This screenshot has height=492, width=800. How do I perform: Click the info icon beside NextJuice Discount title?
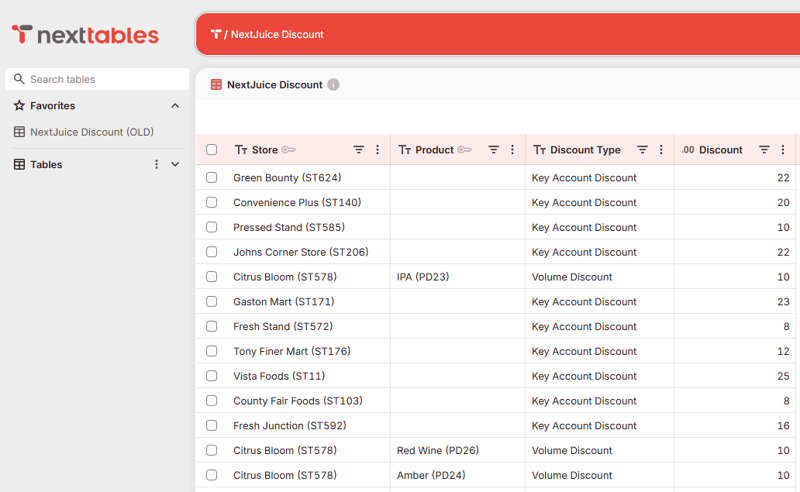333,85
